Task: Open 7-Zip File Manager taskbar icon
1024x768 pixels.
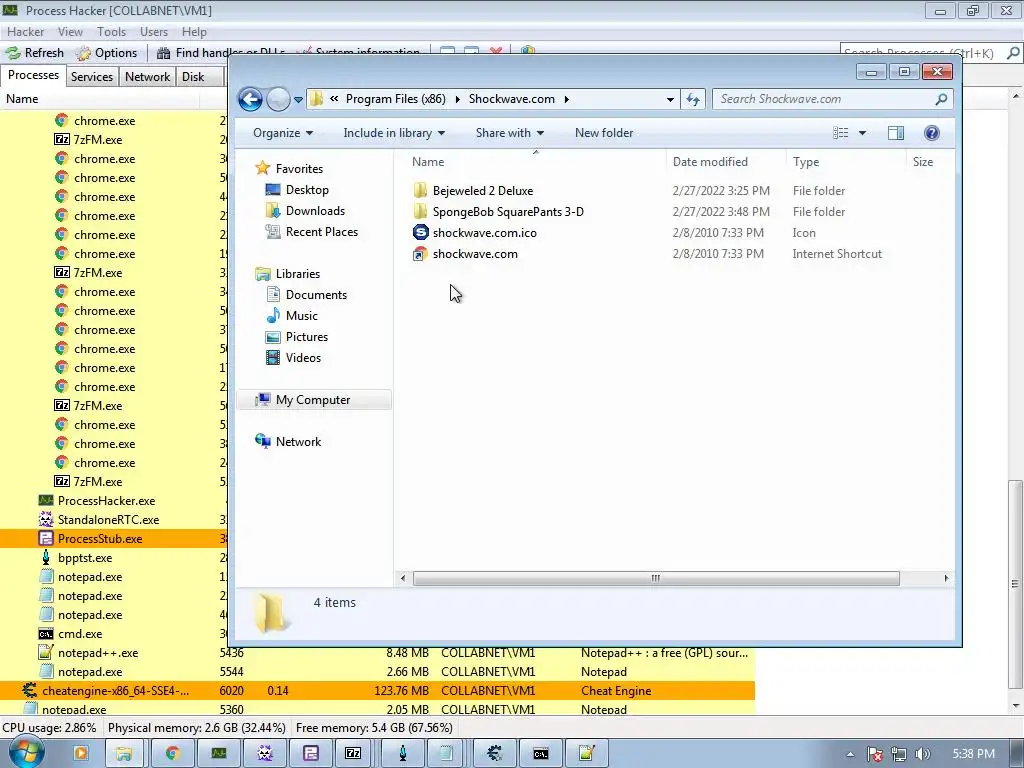Action: (353, 754)
